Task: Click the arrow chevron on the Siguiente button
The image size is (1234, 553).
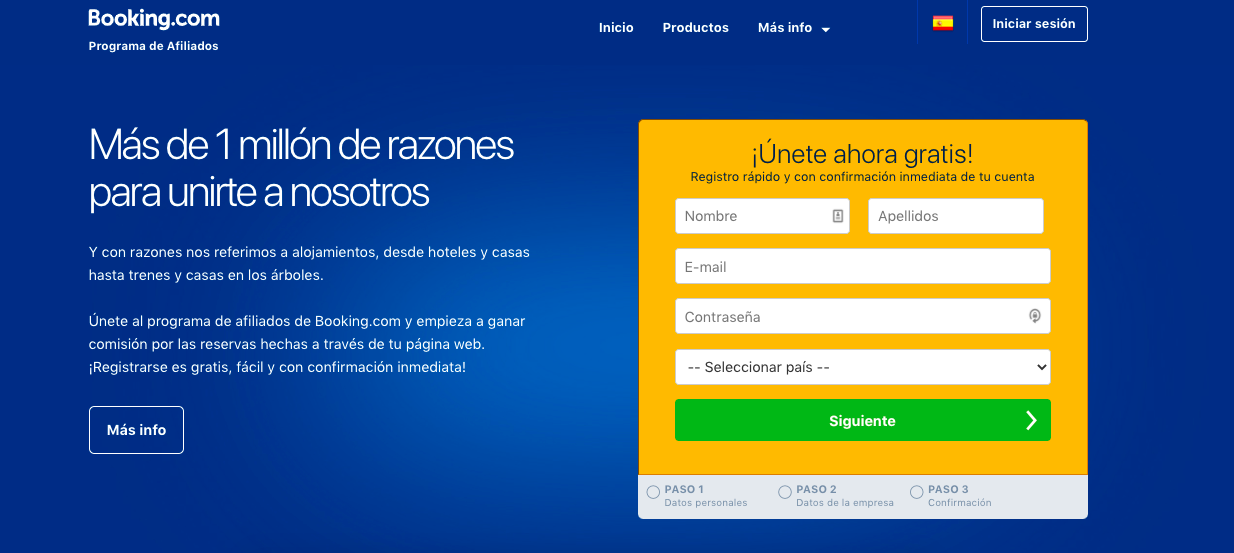Action: point(1031,421)
